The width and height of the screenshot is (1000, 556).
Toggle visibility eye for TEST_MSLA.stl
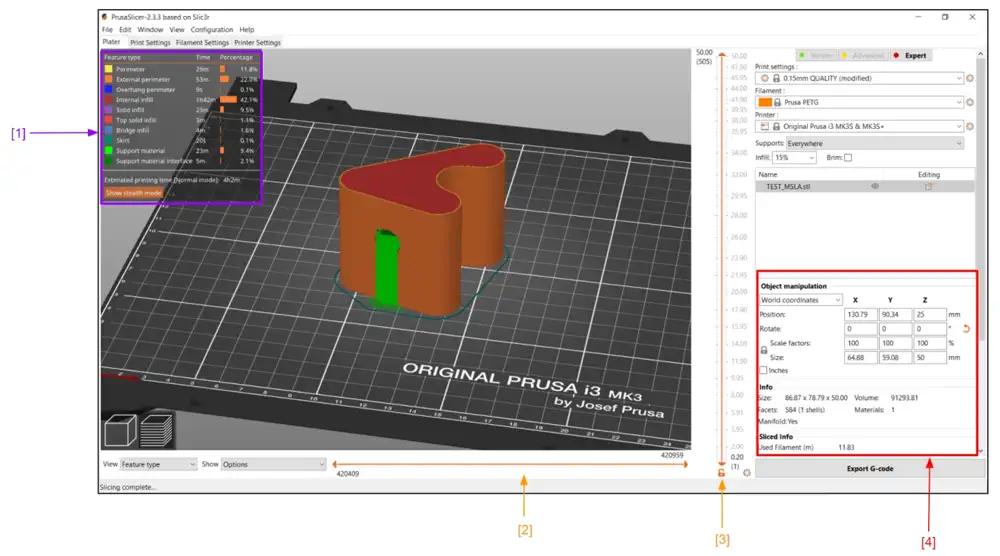coord(875,187)
